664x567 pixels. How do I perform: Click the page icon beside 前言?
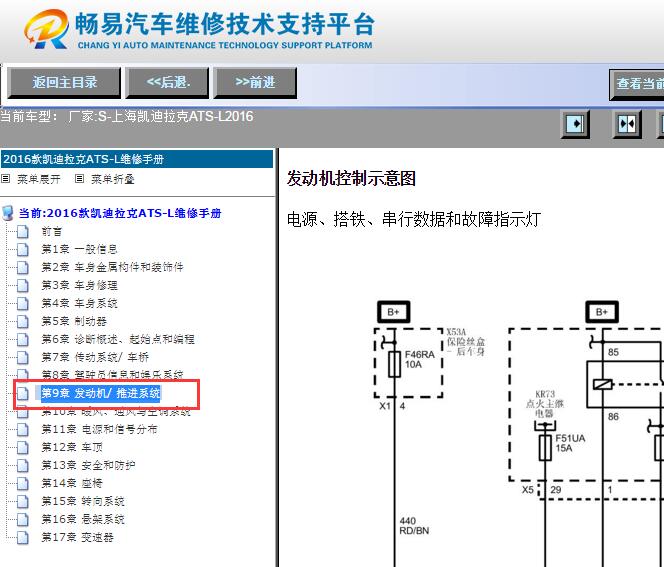click(x=23, y=232)
